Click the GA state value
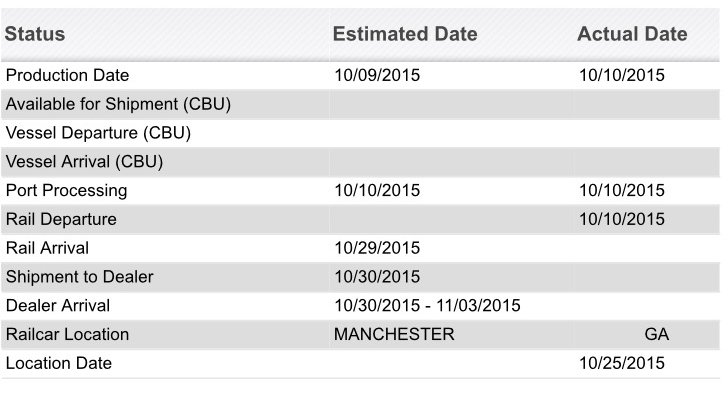The image size is (728, 397). tap(656, 334)
